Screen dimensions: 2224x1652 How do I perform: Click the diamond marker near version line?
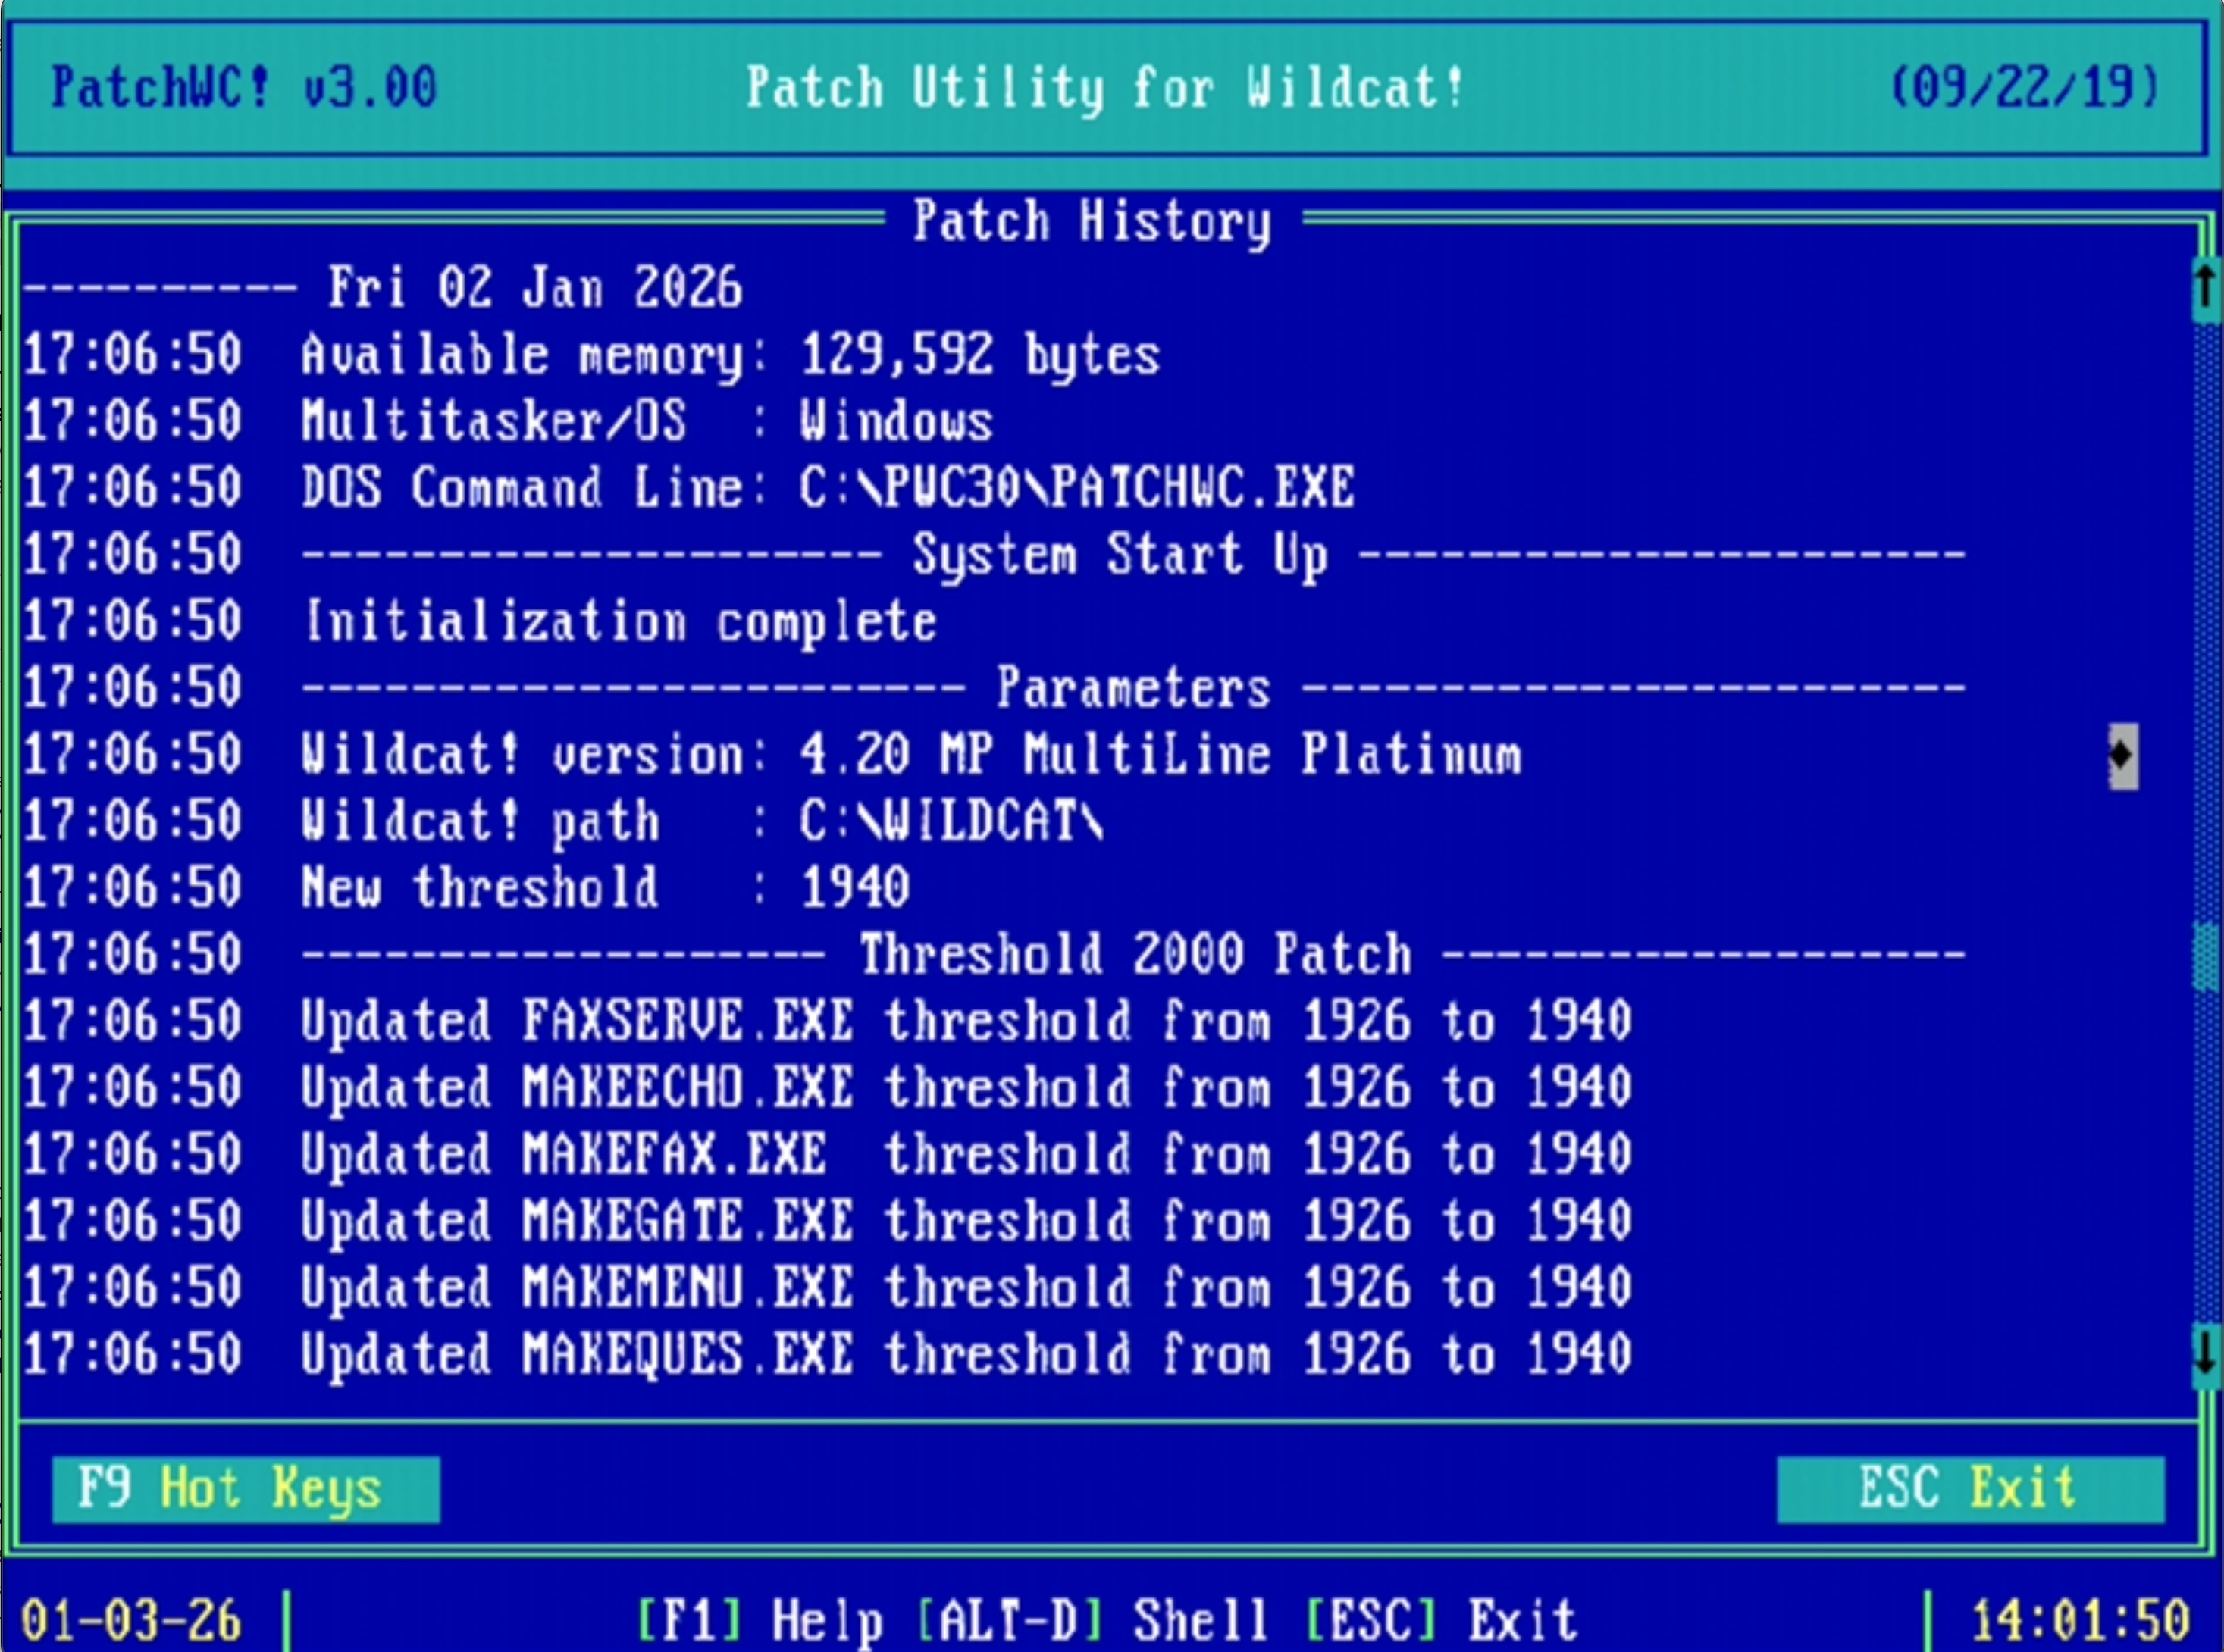pos(2123,756)
